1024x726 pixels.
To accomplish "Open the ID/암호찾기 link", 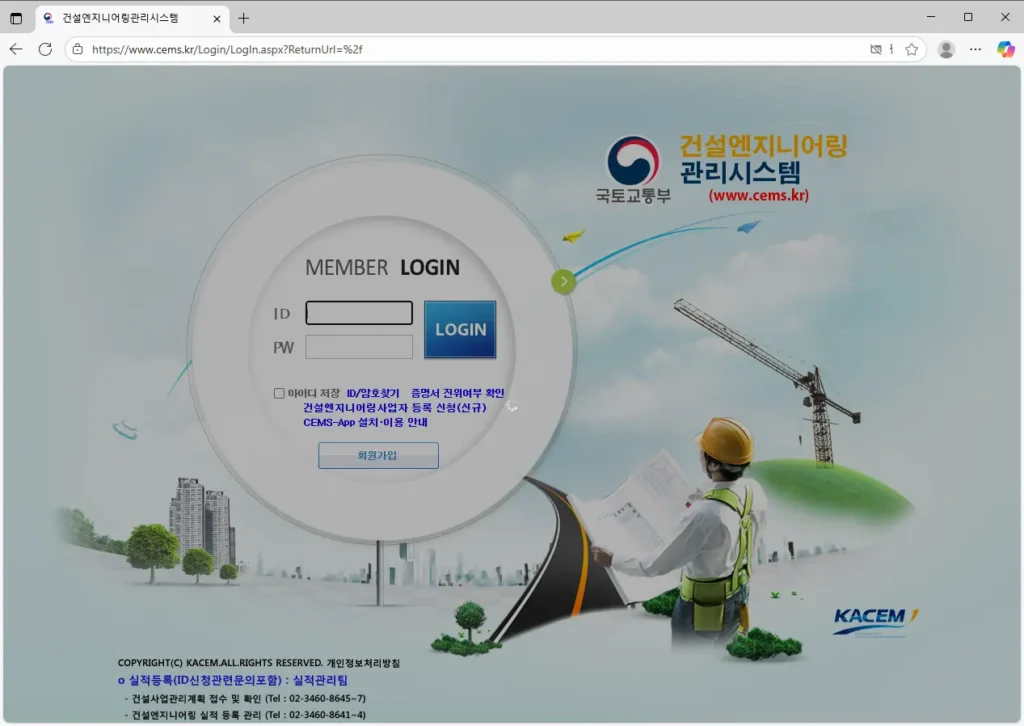I will [x=373, y=393].
